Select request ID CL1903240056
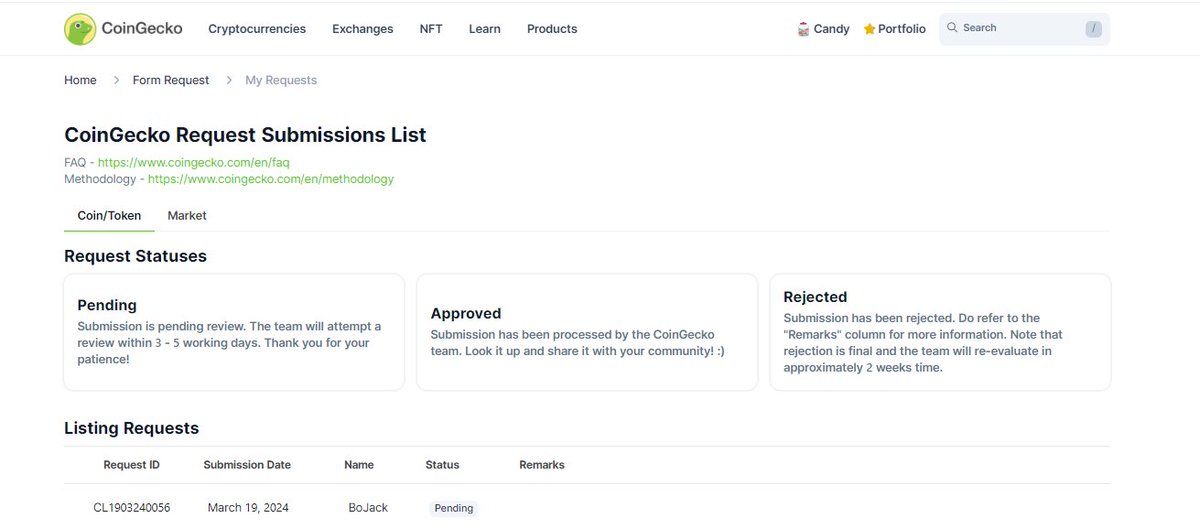The width and height of the screenshot is (1200, 529). click(x=131, y=508)
